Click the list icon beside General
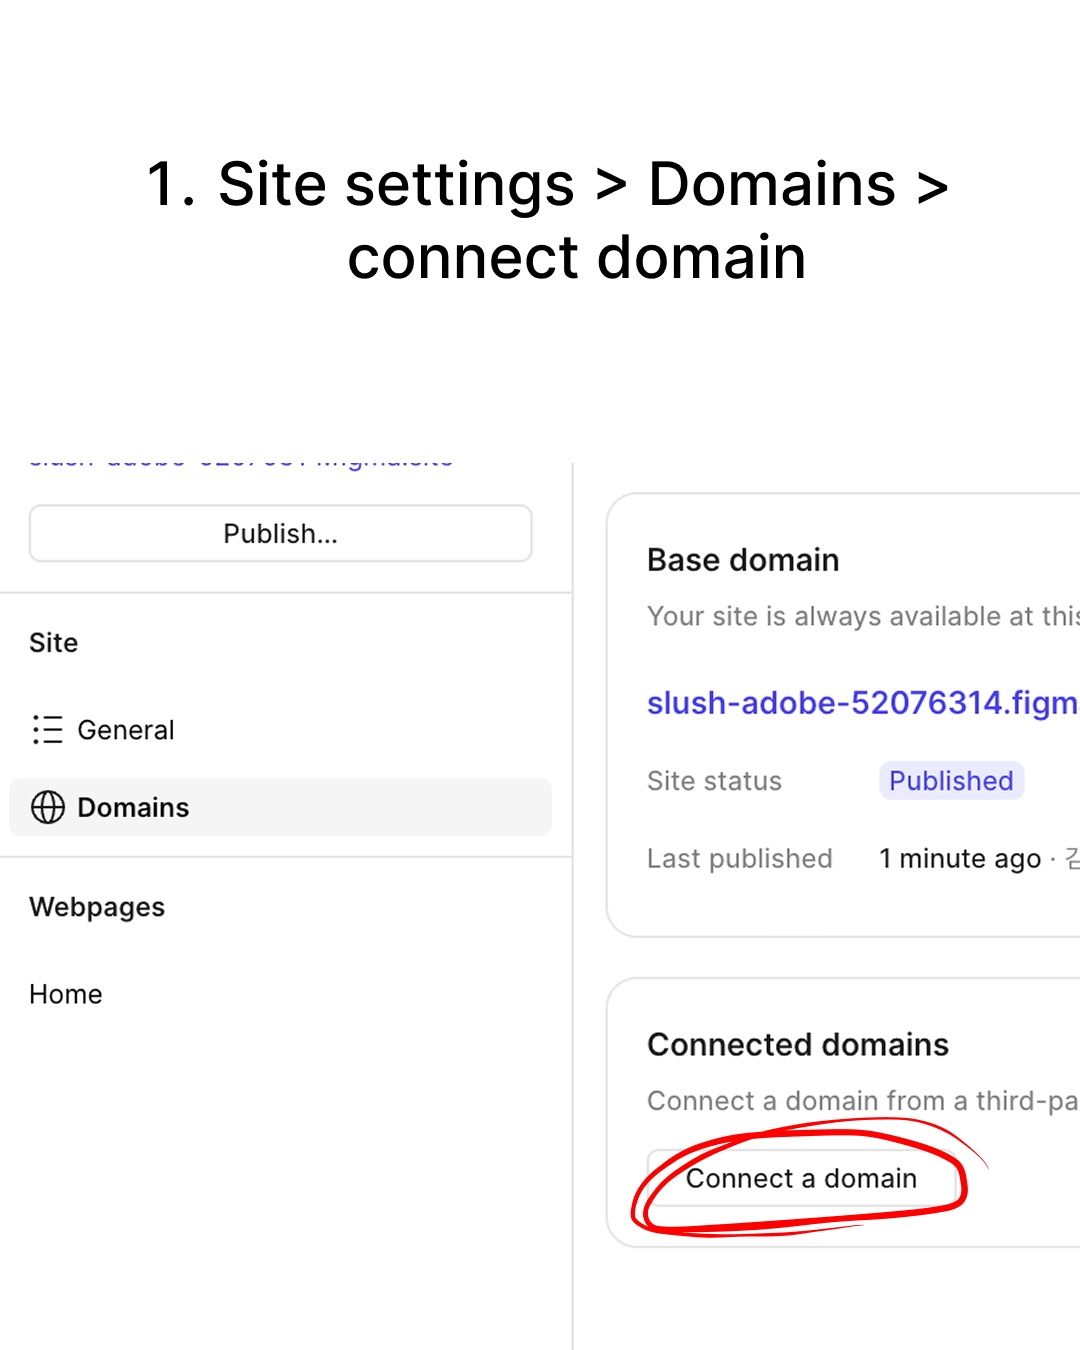This screenshot has height=1350, width=1080. coord(48,730)
